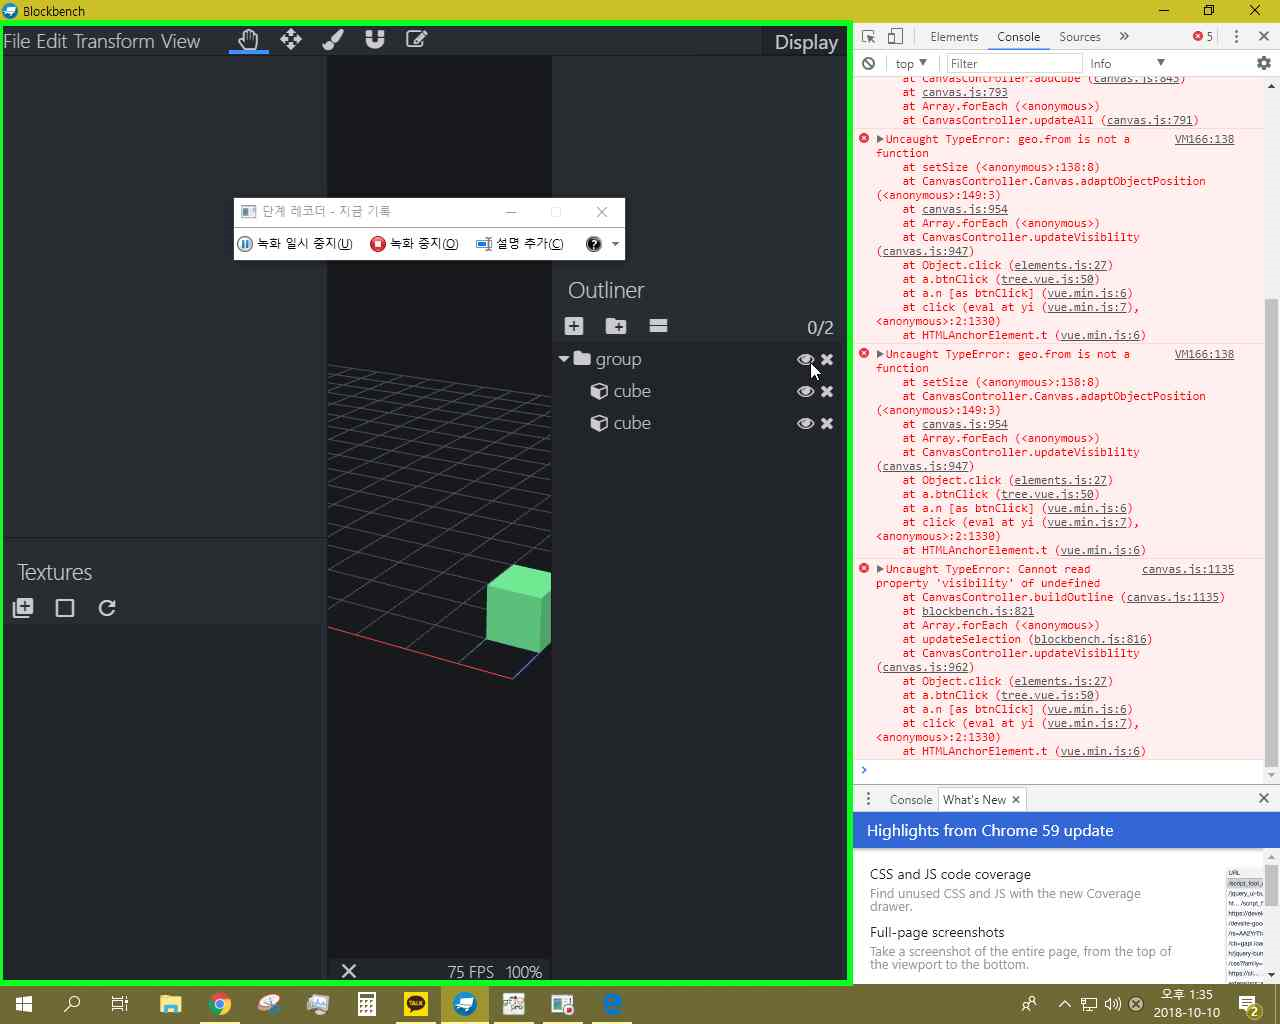Import a new texture in Textures panel

[x=23, y=607]
